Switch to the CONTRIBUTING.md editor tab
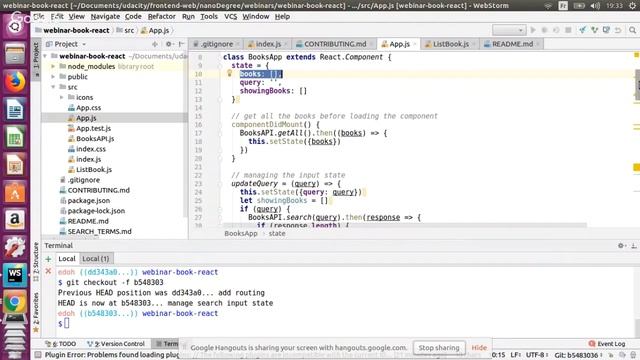640x360 pixels. (334, 44)
